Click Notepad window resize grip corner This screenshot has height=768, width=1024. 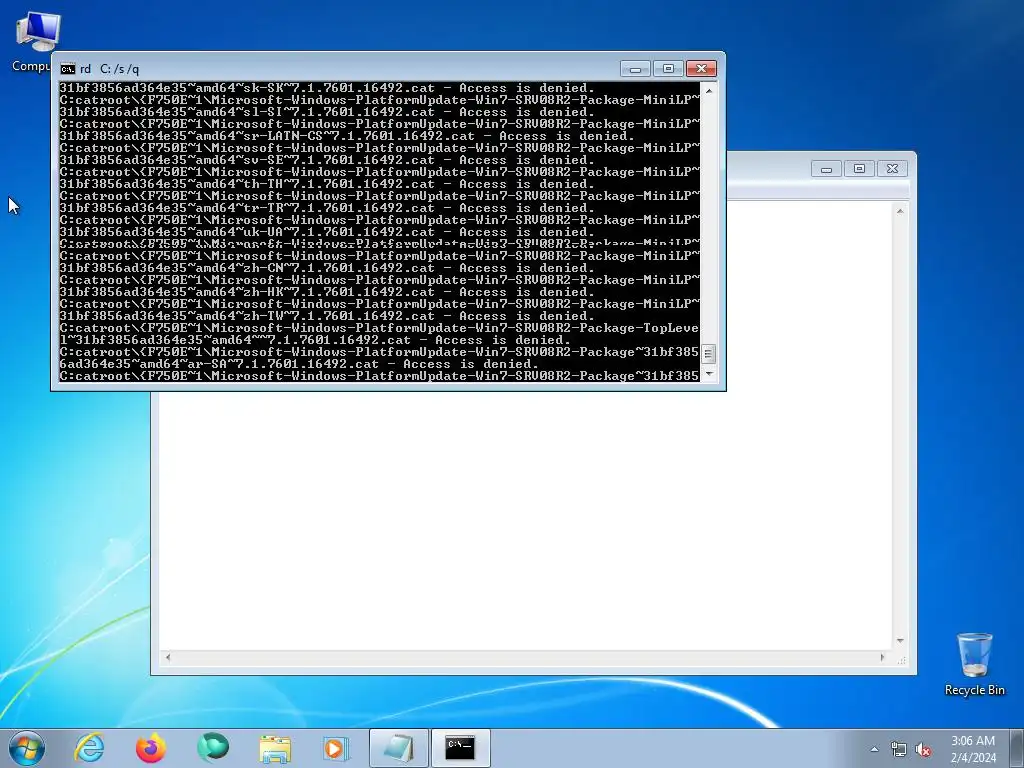[902, 660]
